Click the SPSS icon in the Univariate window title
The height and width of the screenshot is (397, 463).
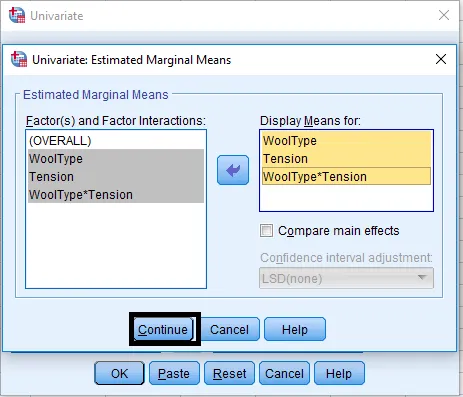click(x=17, y=15)
